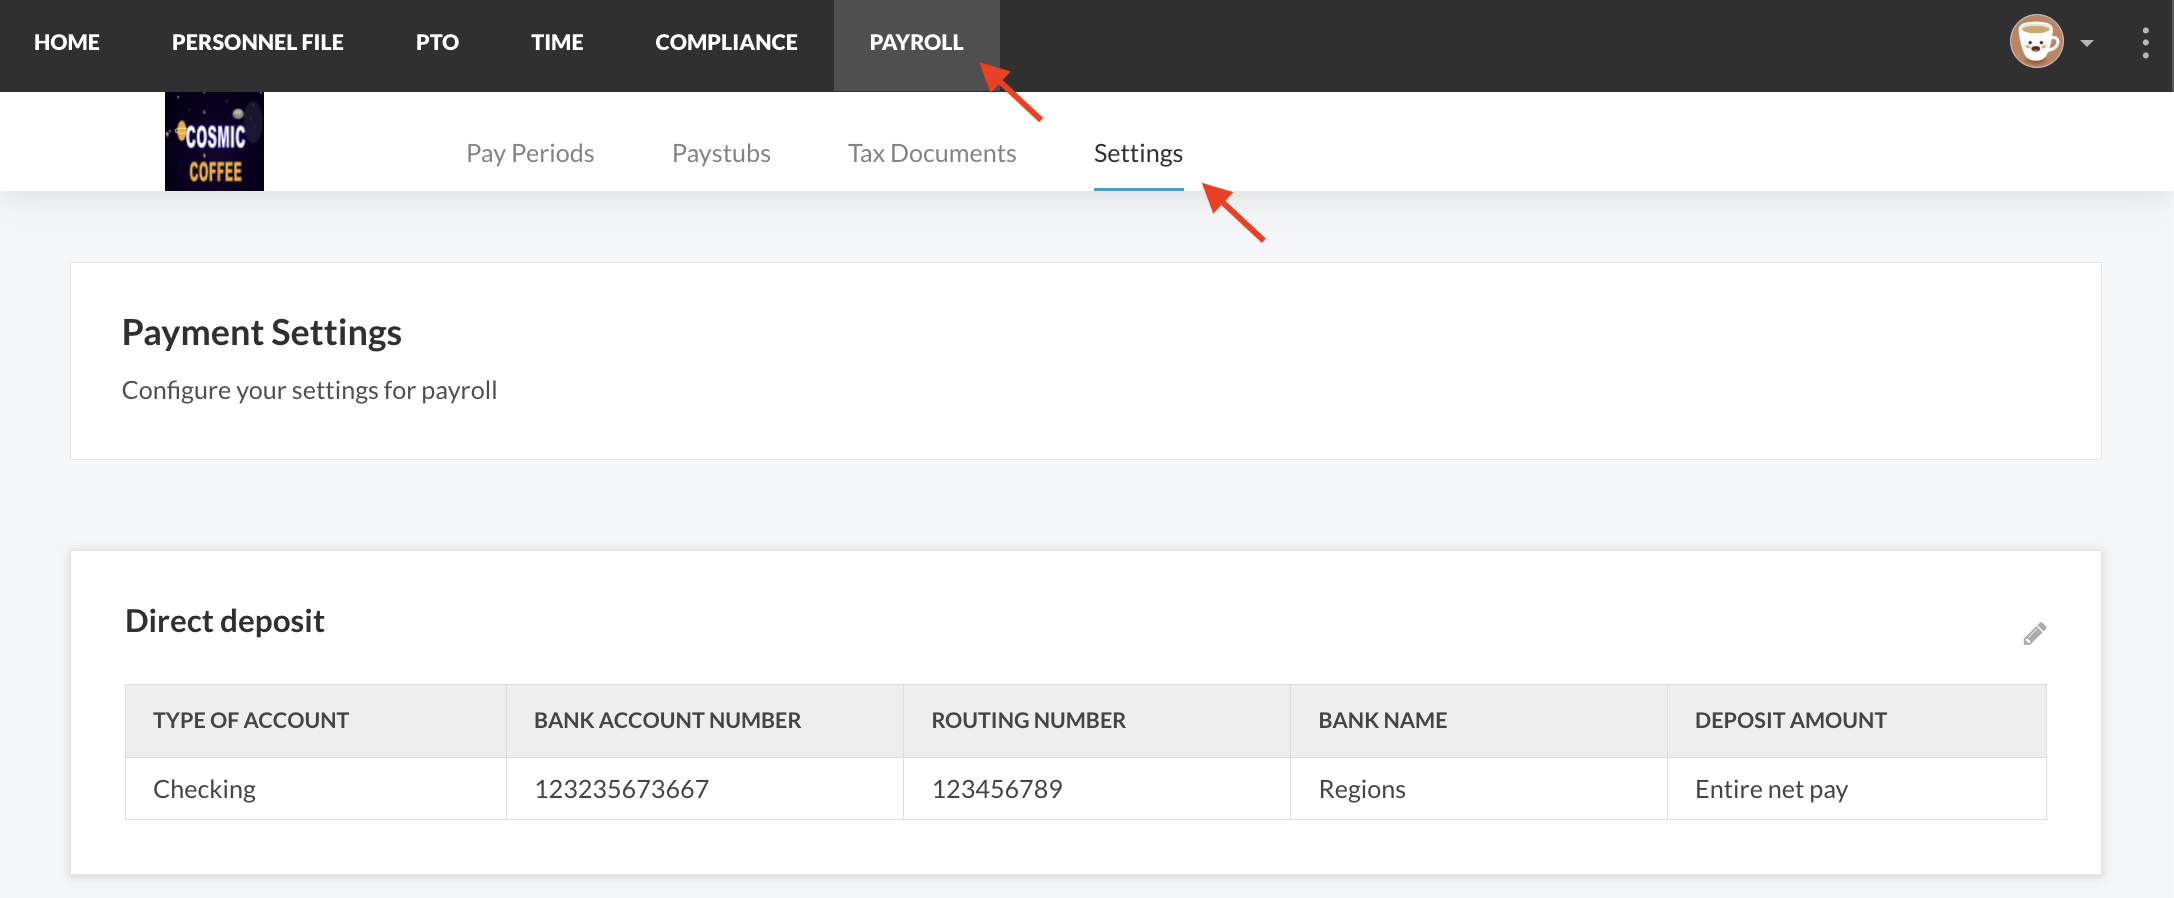Select PTO in the top navigation

click(x=437, y=43)
